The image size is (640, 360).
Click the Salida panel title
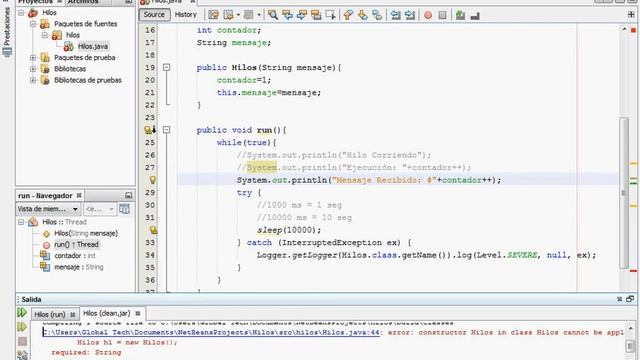click(31, 300)
